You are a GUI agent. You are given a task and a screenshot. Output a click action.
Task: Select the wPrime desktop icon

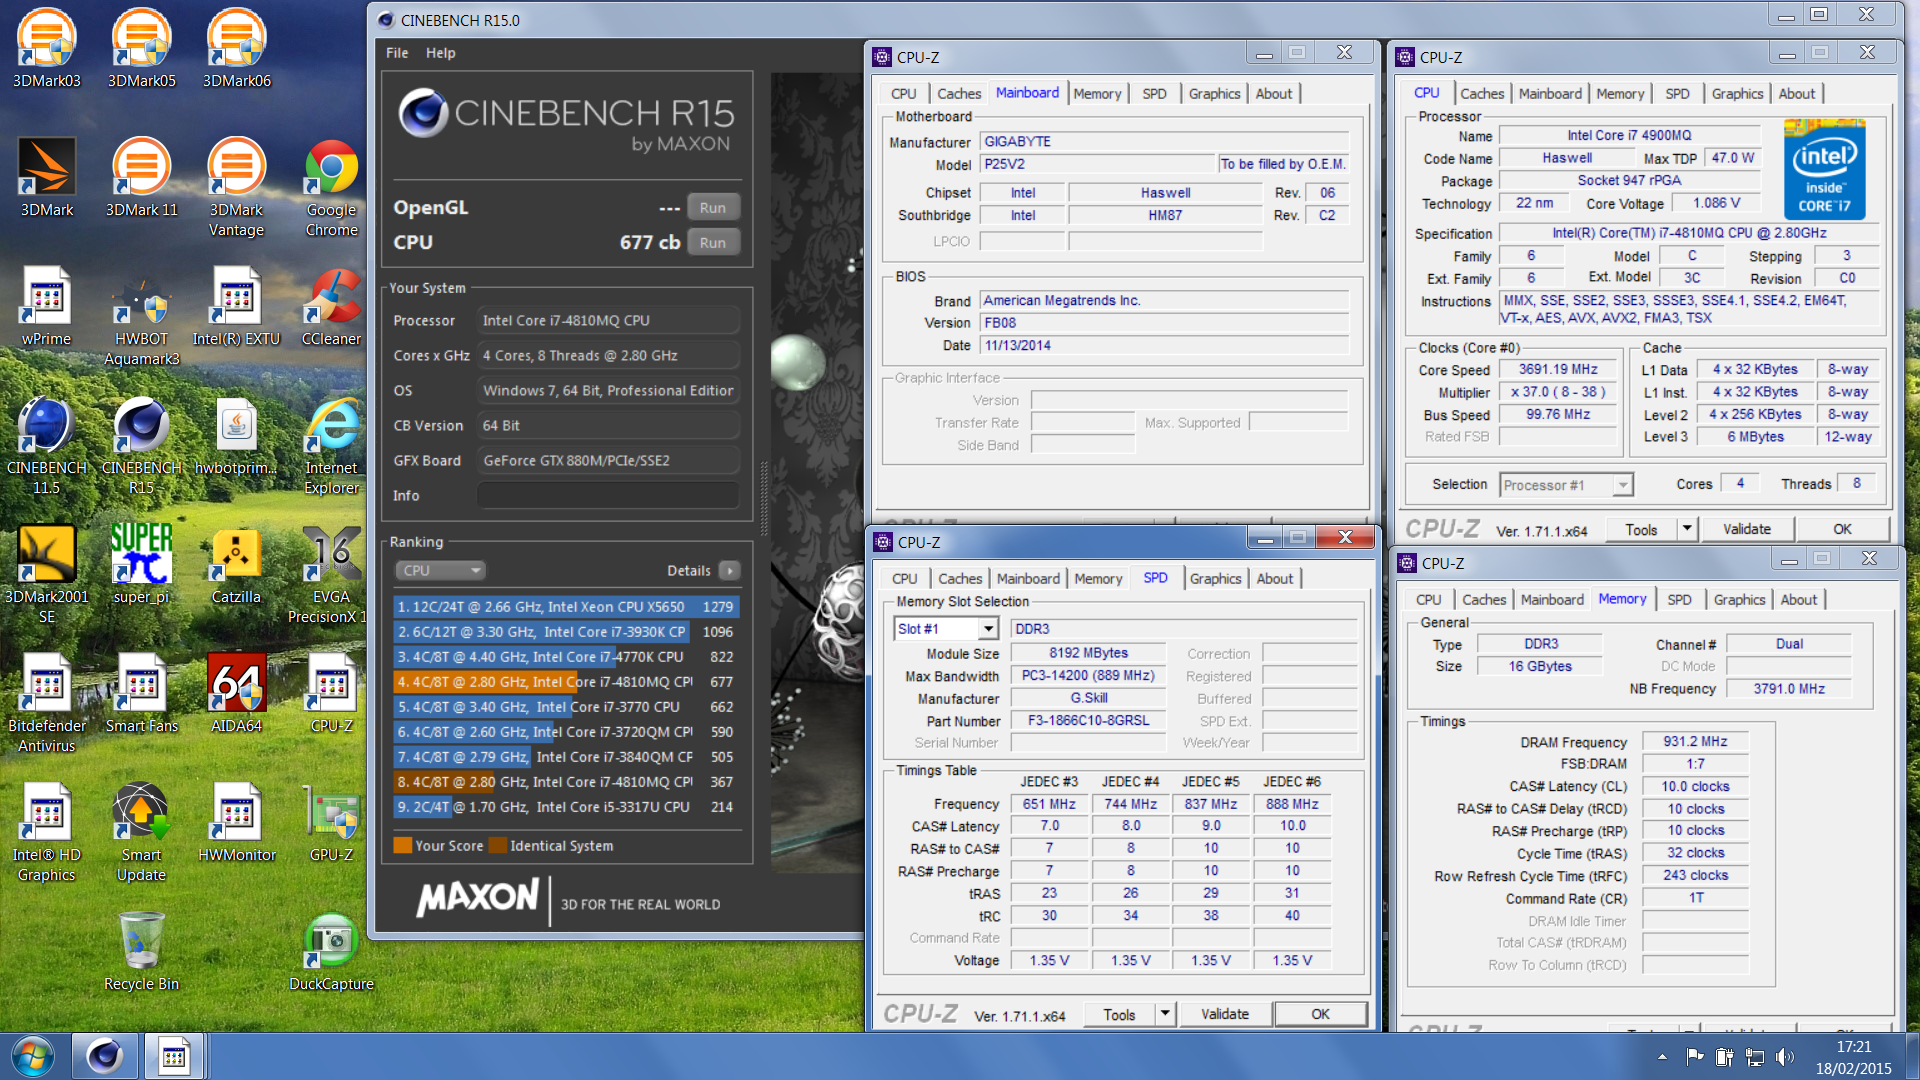[47, 307]
